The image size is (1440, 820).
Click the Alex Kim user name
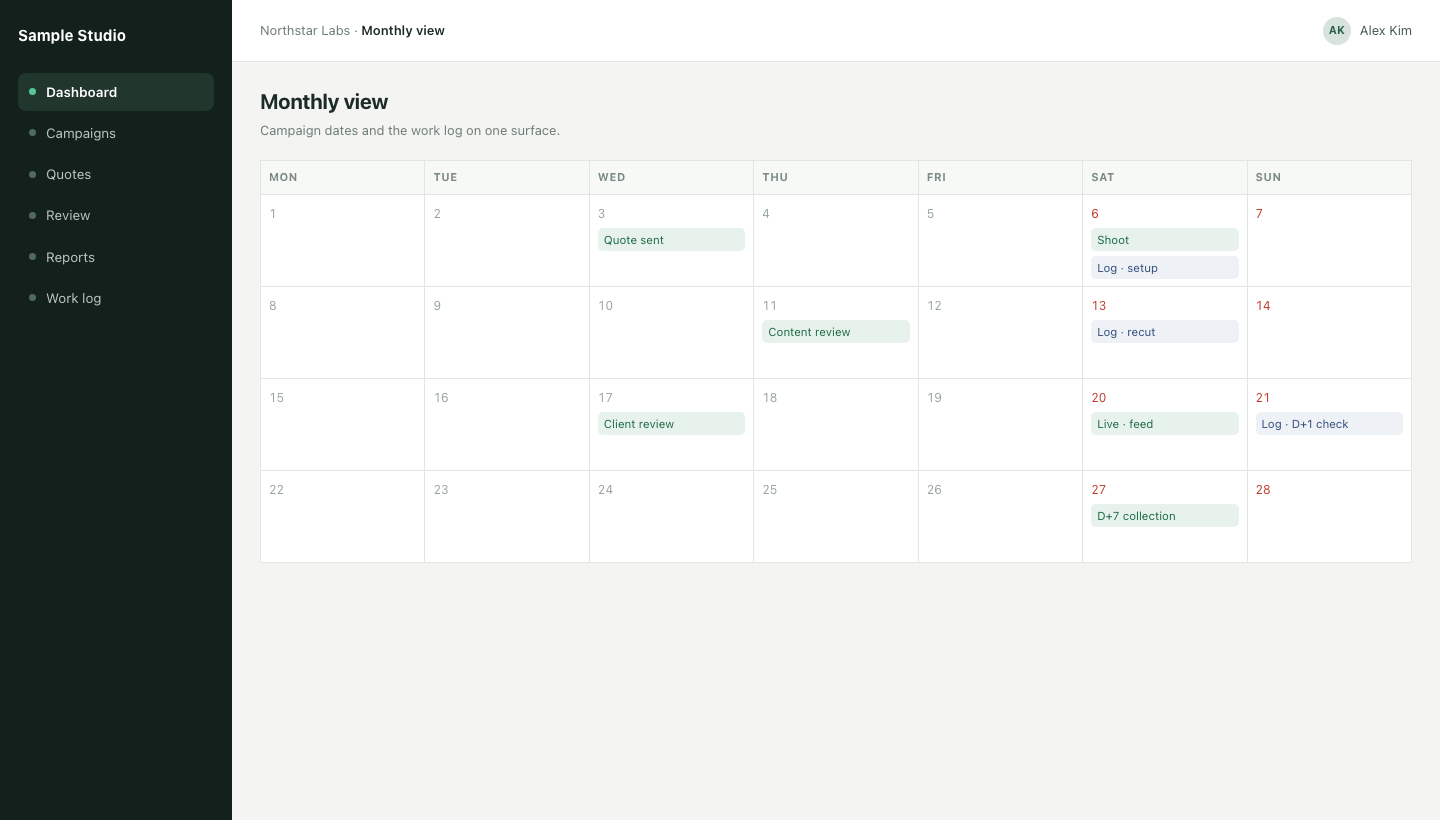point(1386,31)
